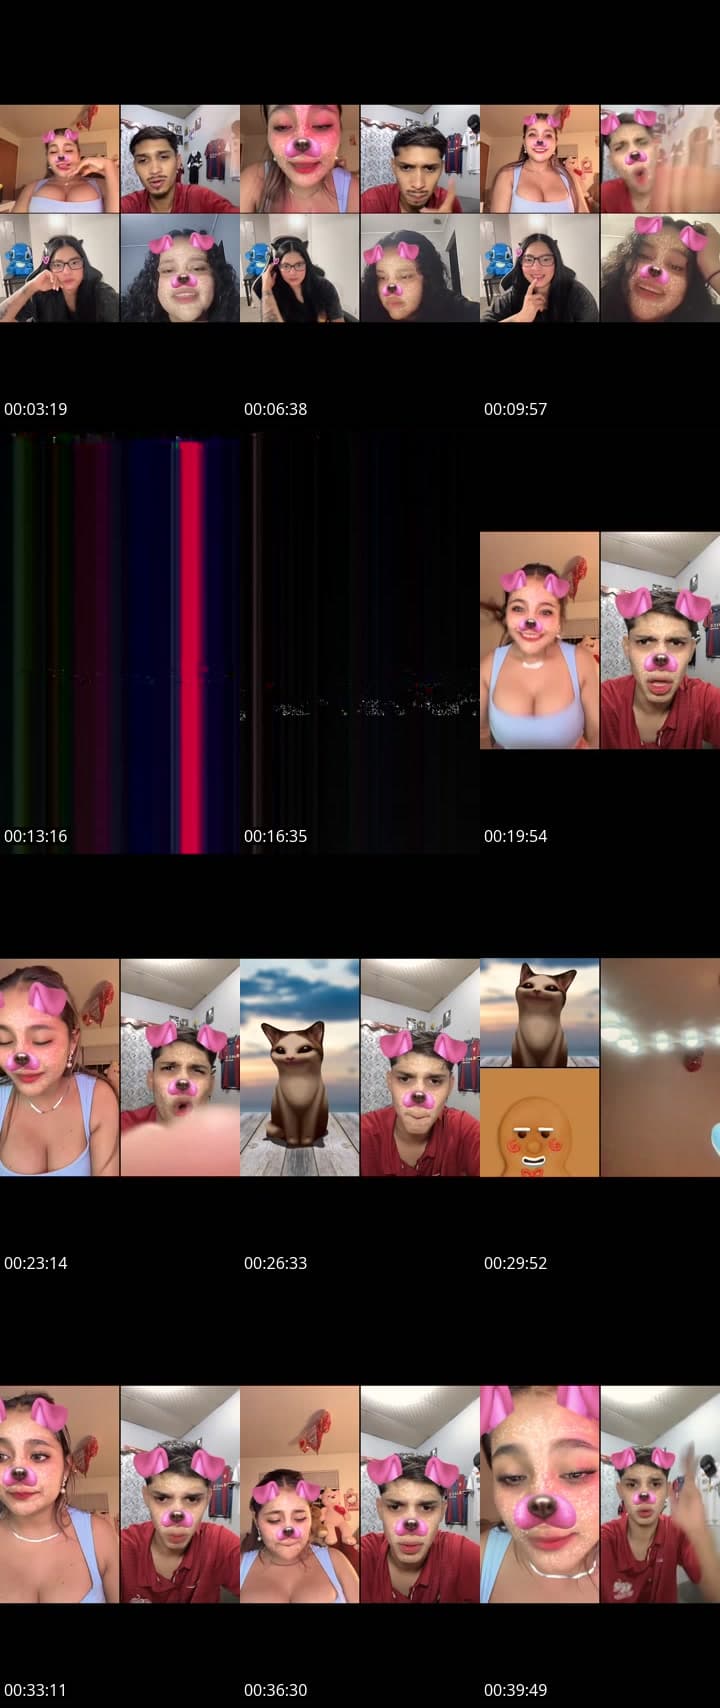720x1708 pixels.
Task: Open the thumbnail stamped 00:19:54
Action: 600,640
